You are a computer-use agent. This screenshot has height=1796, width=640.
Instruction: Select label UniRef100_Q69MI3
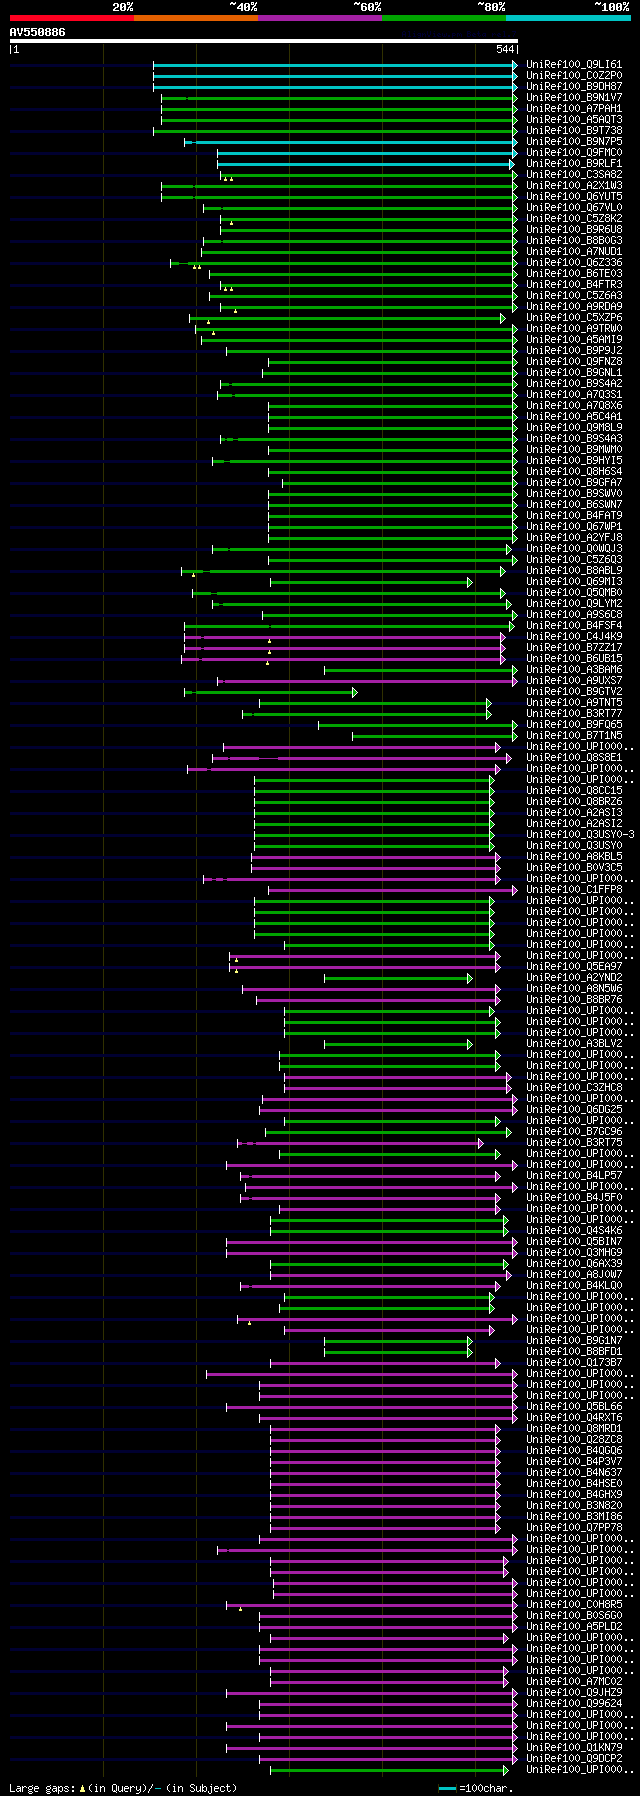[574, 582]
